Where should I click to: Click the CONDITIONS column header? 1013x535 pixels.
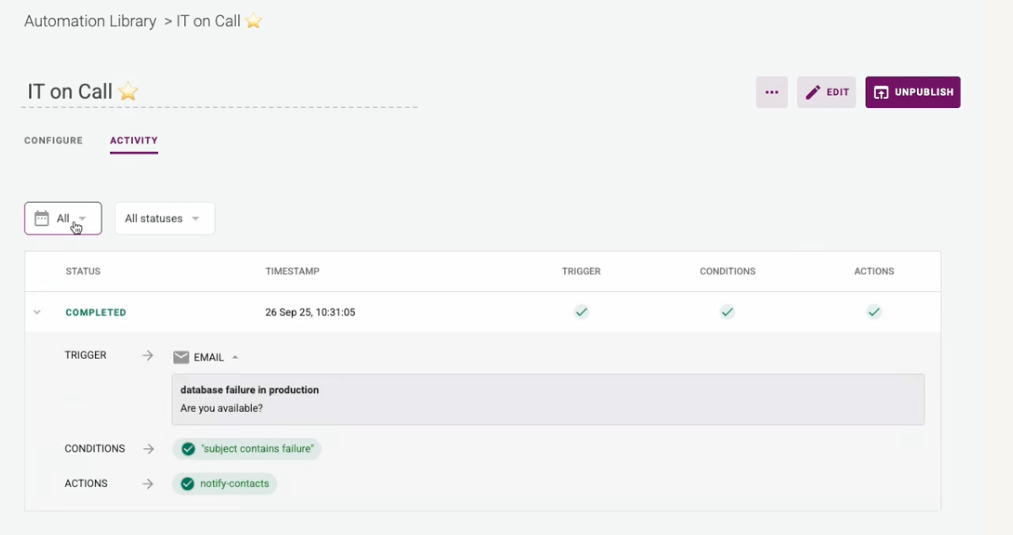727,271
